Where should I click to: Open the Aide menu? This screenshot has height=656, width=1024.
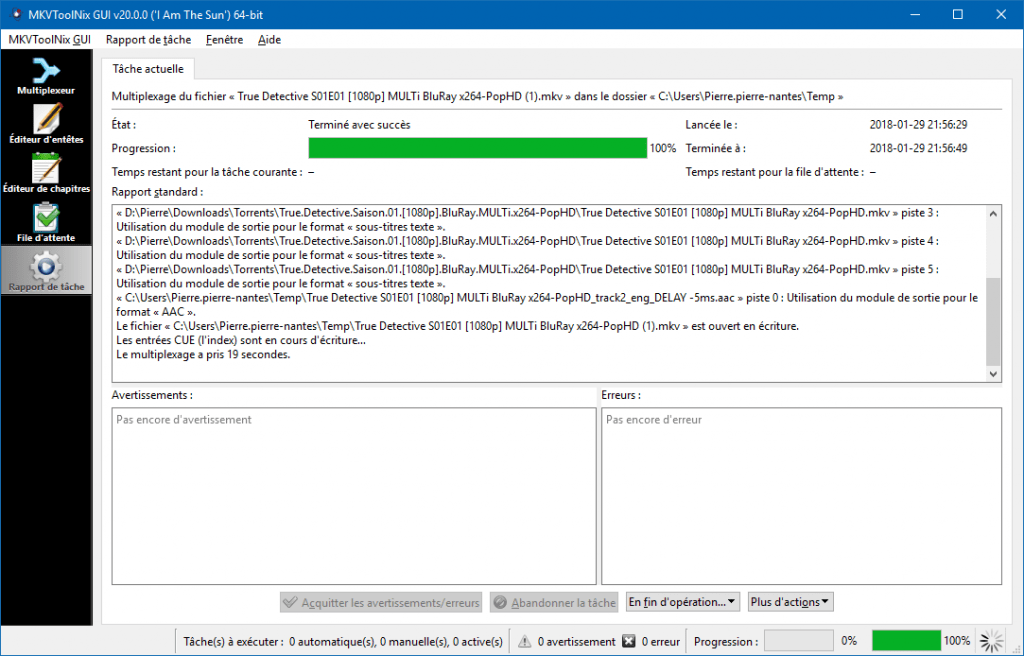point(269,40)
